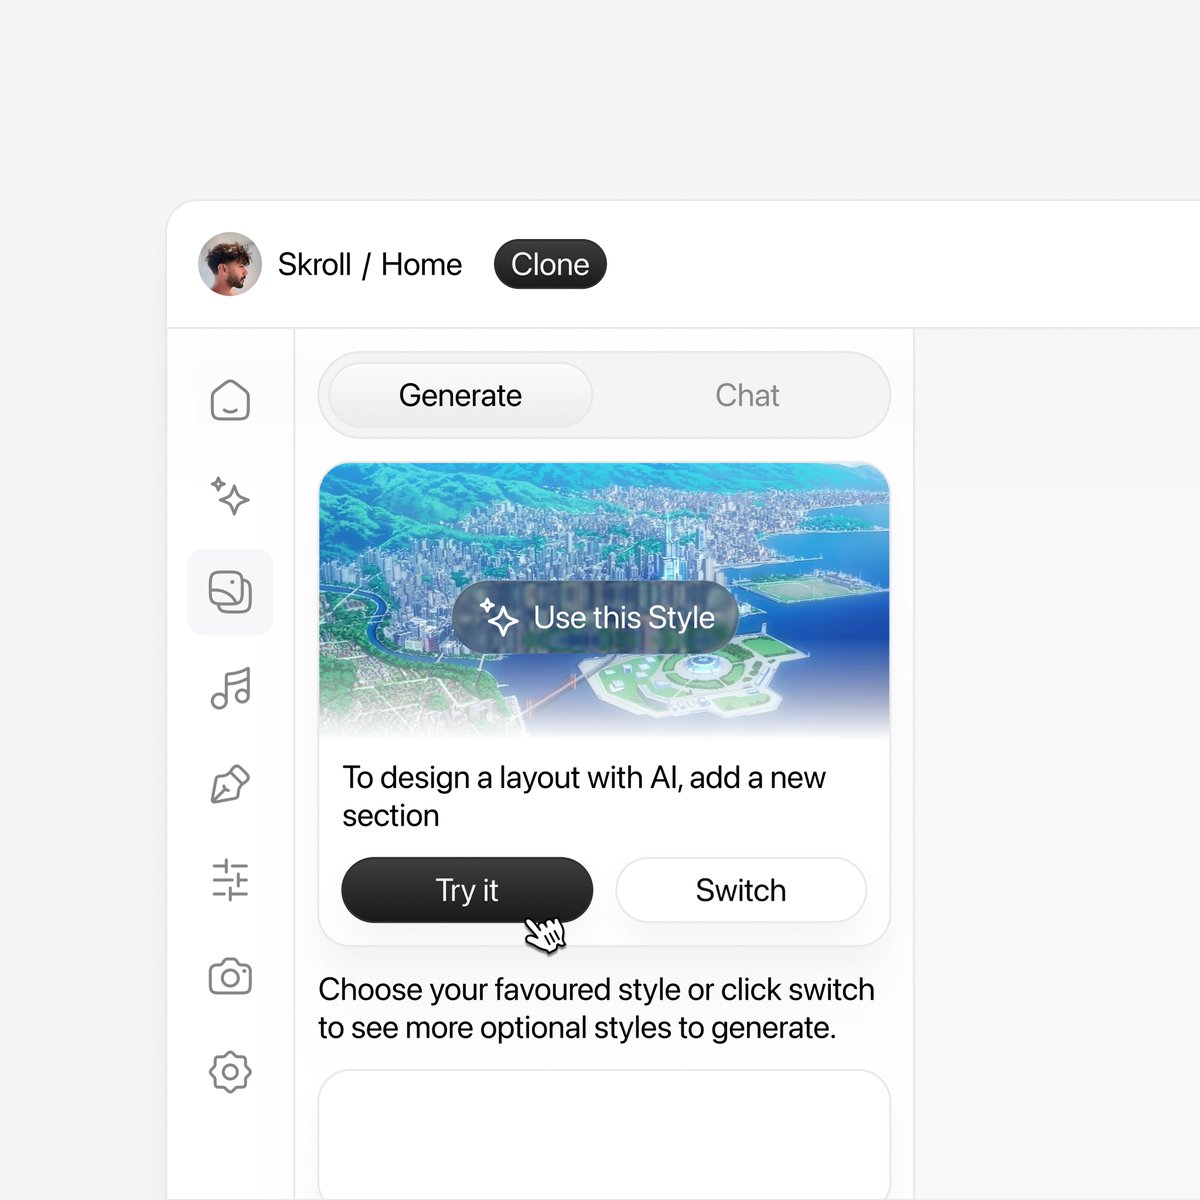Open the camera icon in sidebar
1200x1200 pixels.
pos(230,977)
